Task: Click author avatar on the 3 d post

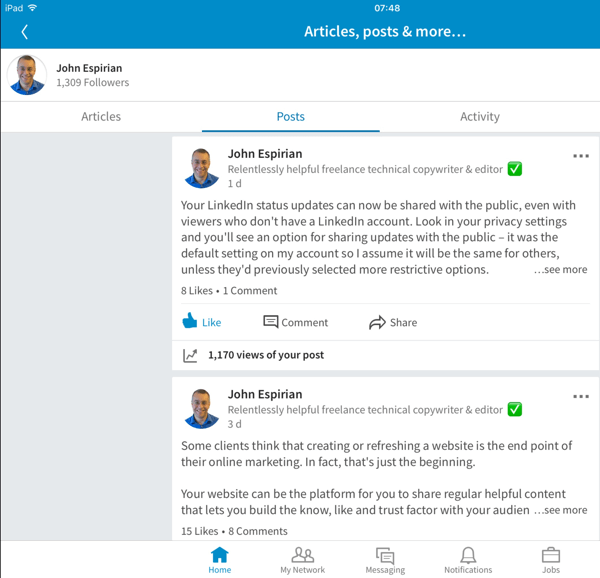Action: click(202, 409)
